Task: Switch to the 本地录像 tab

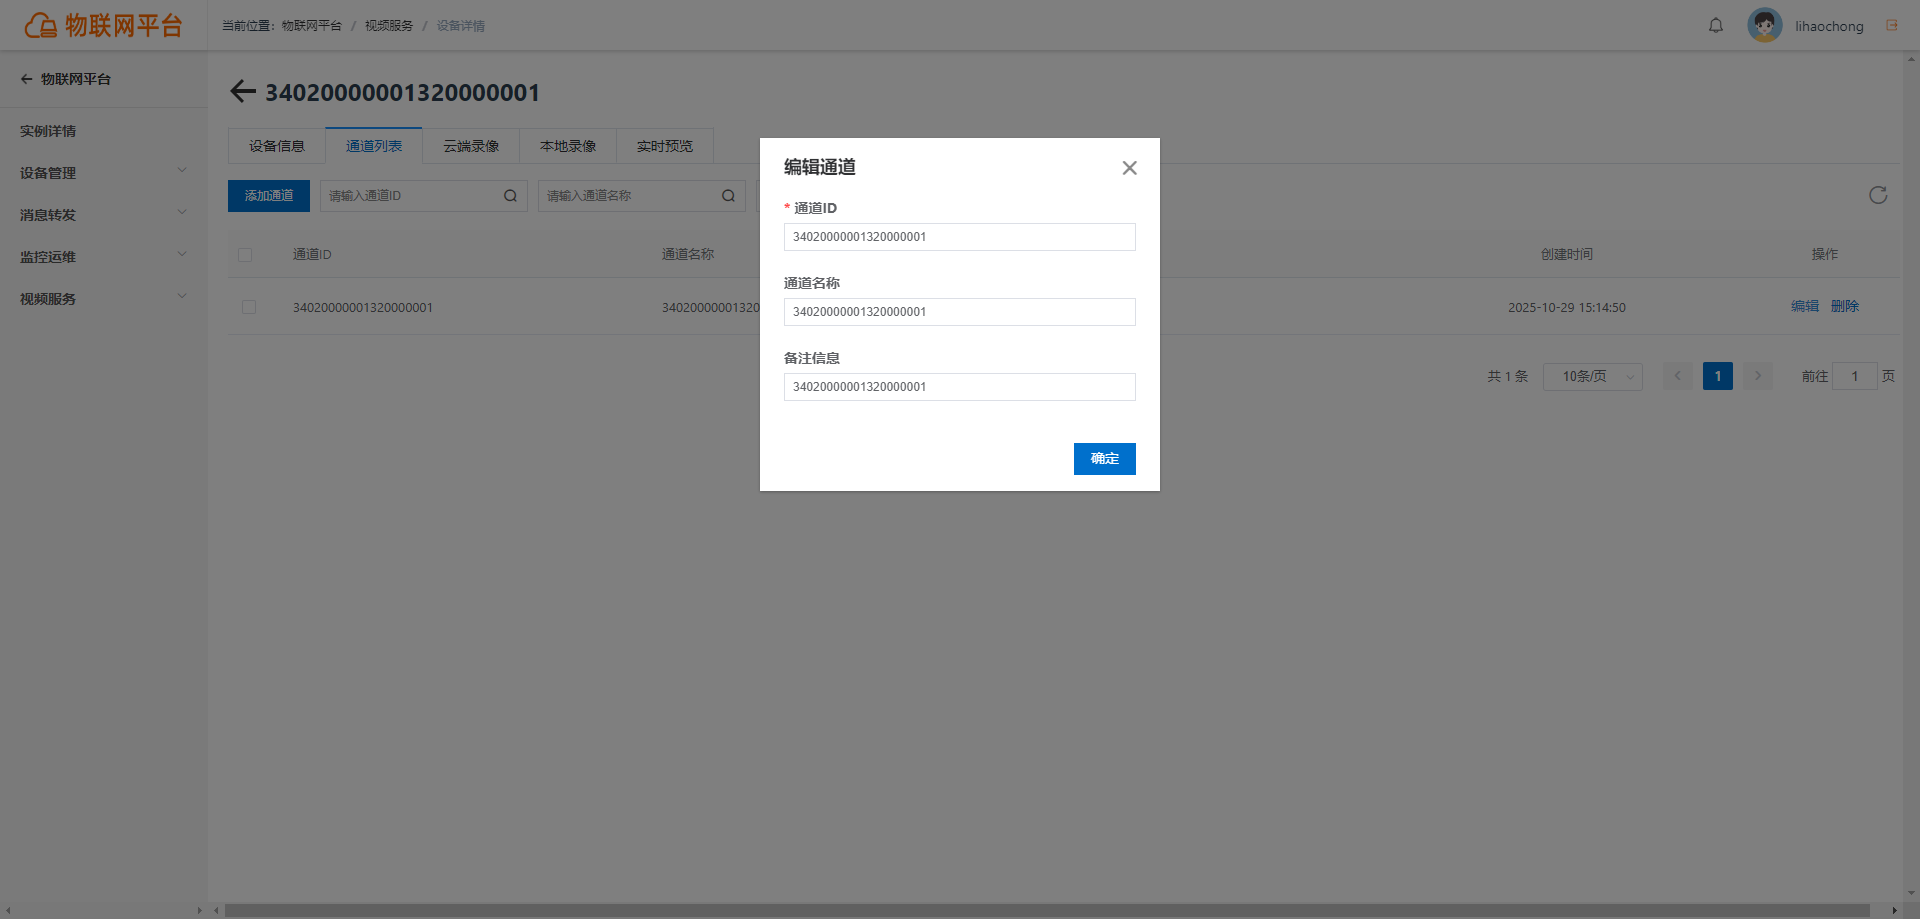Action: pyautogui.click(x=568, y=146)
